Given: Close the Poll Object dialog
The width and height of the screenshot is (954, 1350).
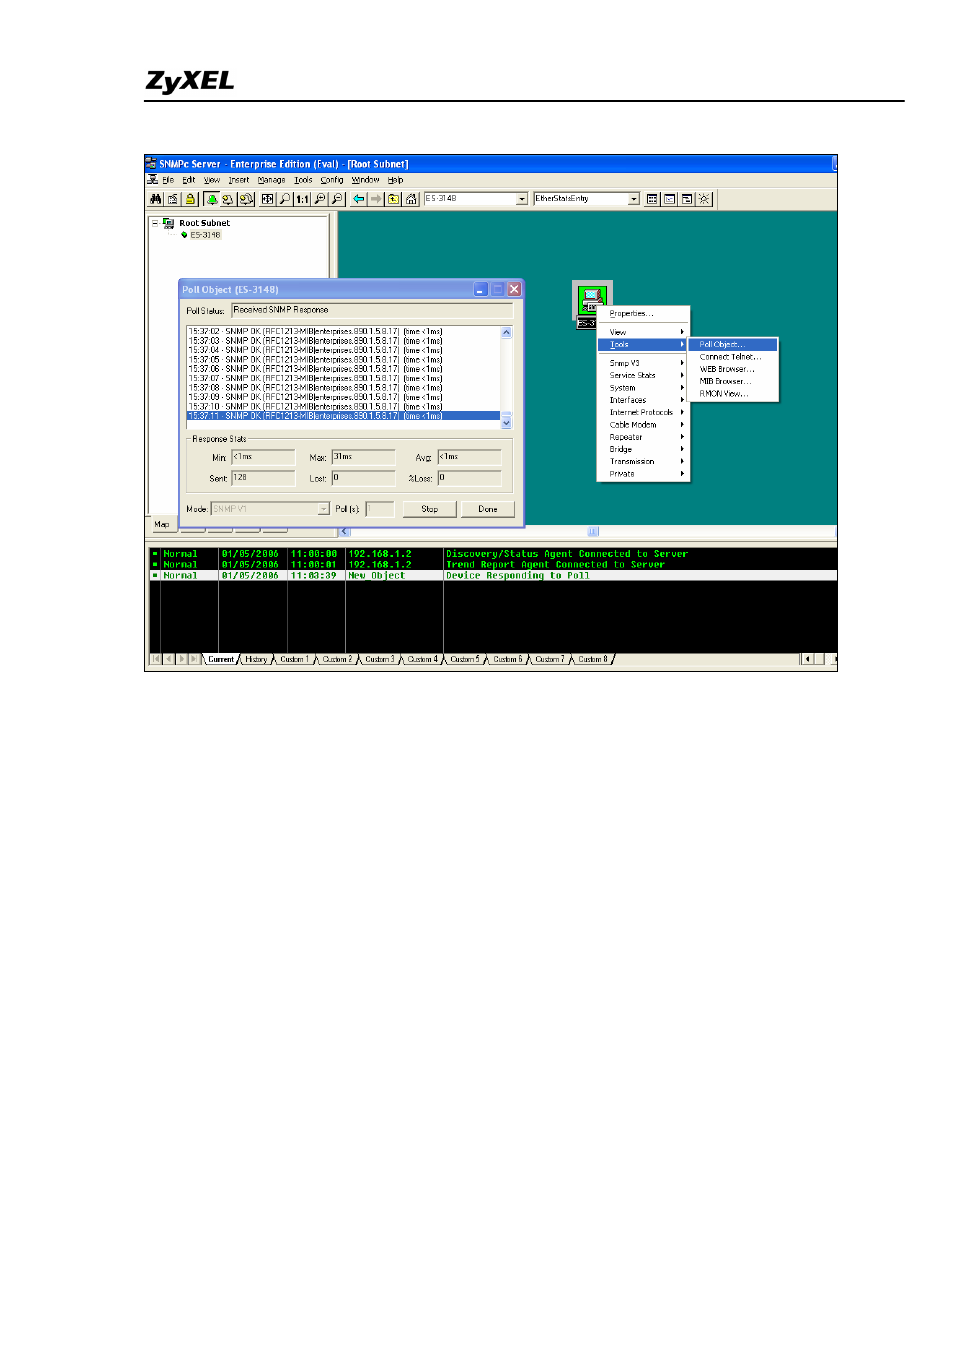Looking at the screenshot, I should click(514, 289).
